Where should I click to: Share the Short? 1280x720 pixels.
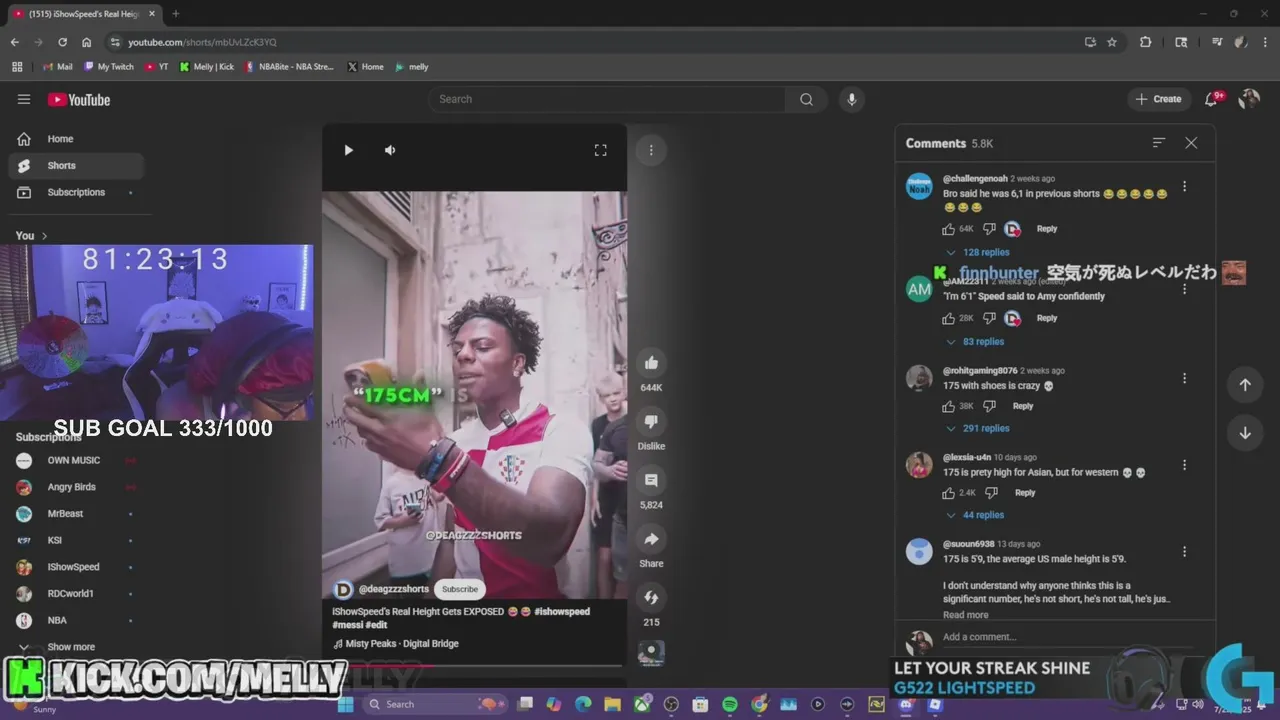point(651,540)
